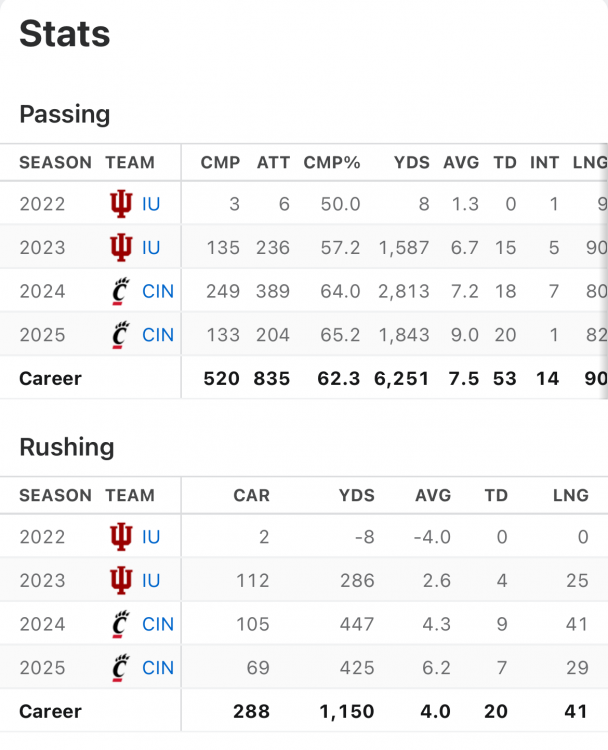Image resolution: width=608 pixels, height=750 pixels.
Task: Click the CMP% column header in Passing
Action: point(332,162)
